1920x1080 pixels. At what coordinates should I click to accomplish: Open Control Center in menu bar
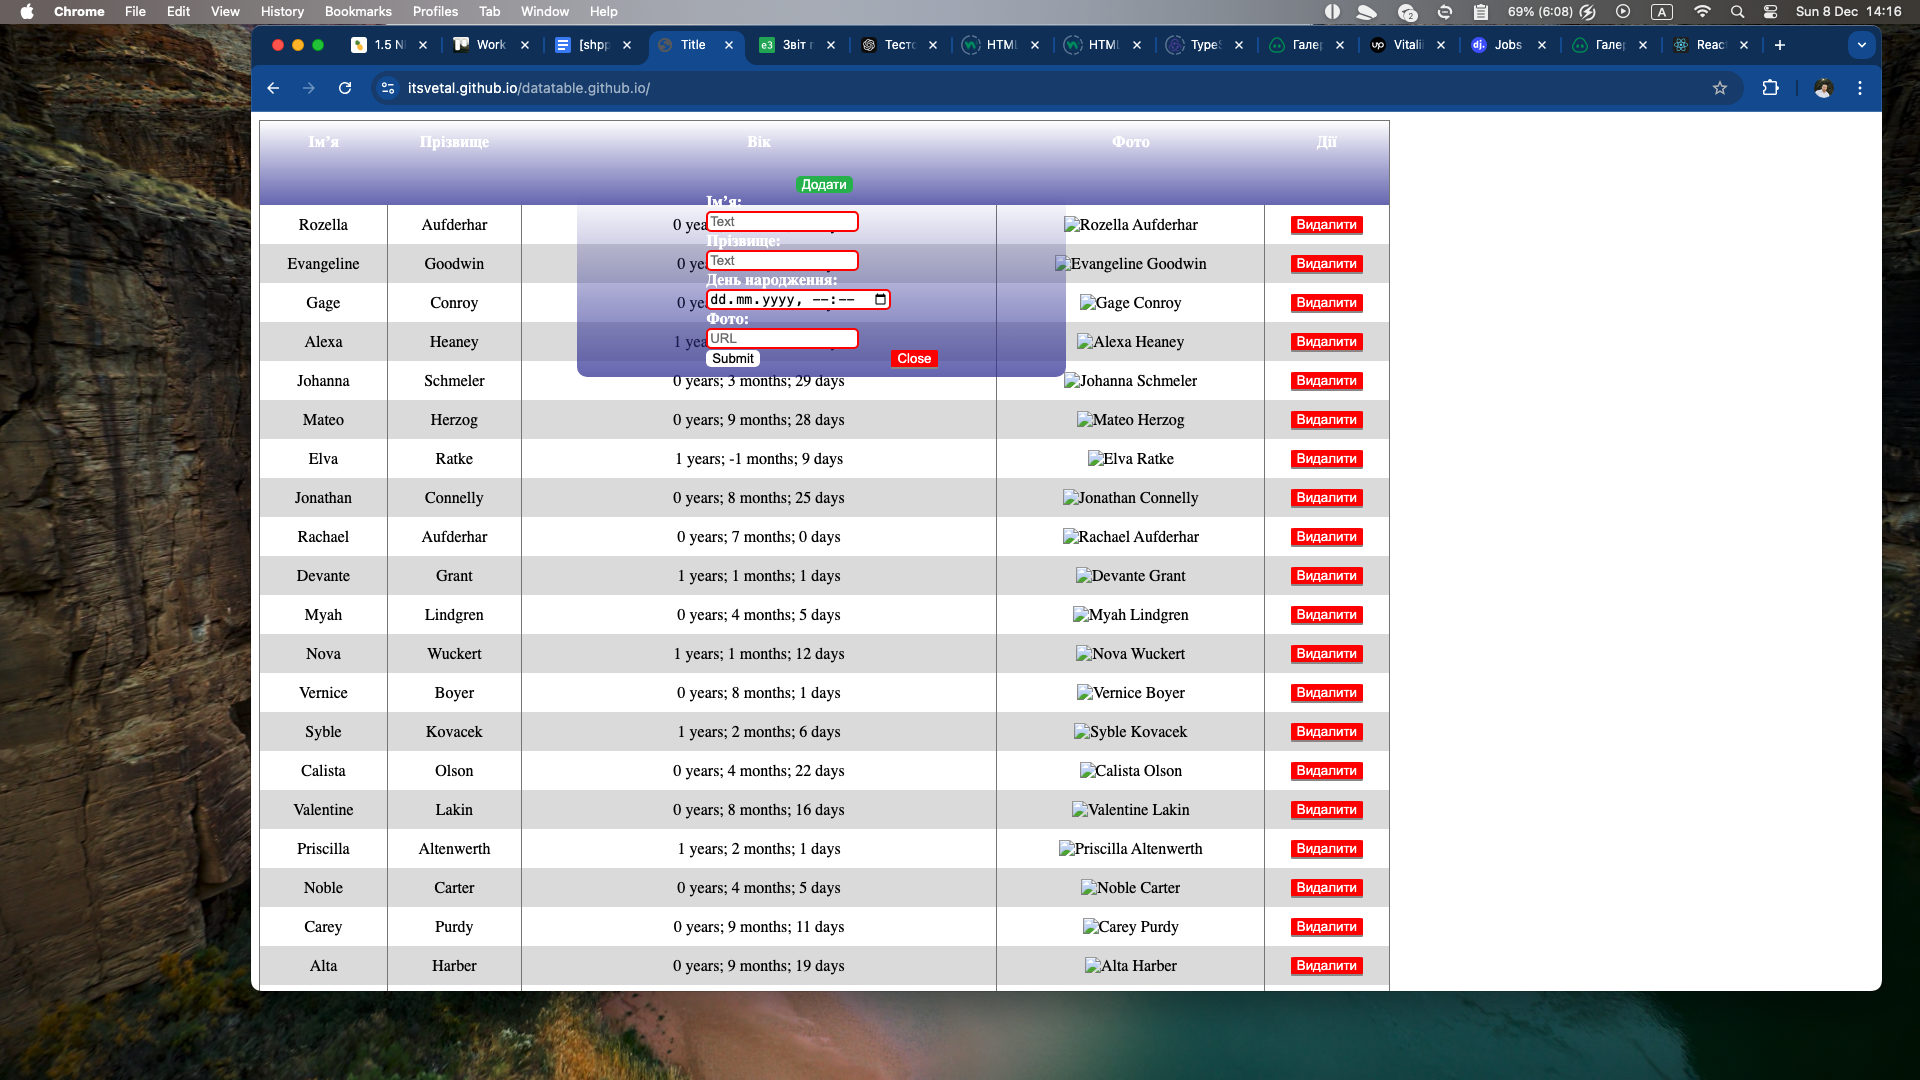(x=1771, y=11)
